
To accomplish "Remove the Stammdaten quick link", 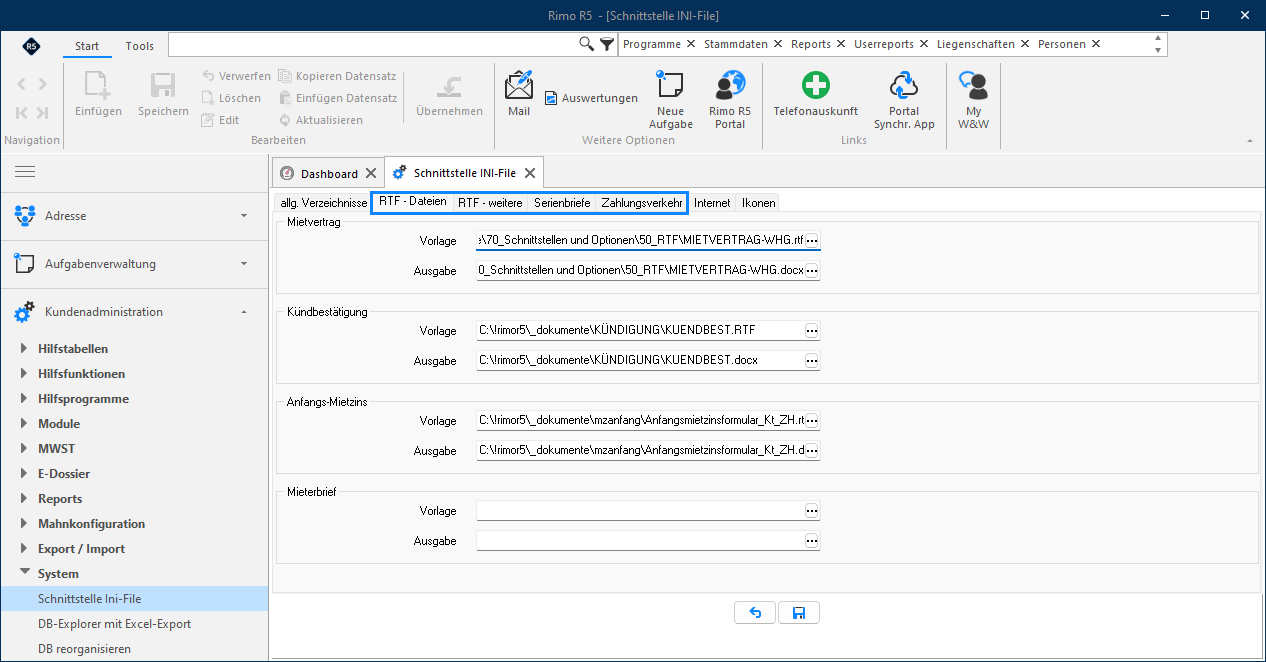I will click(776, 44).
